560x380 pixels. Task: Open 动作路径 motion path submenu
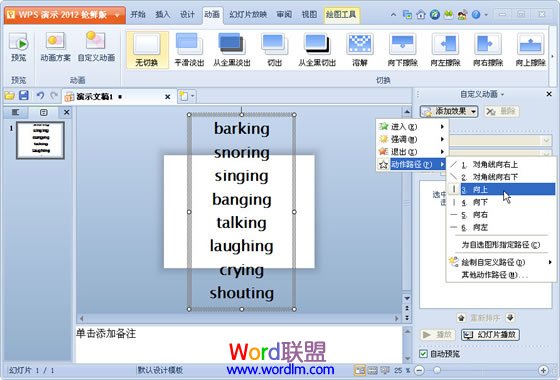click(412, 164)
